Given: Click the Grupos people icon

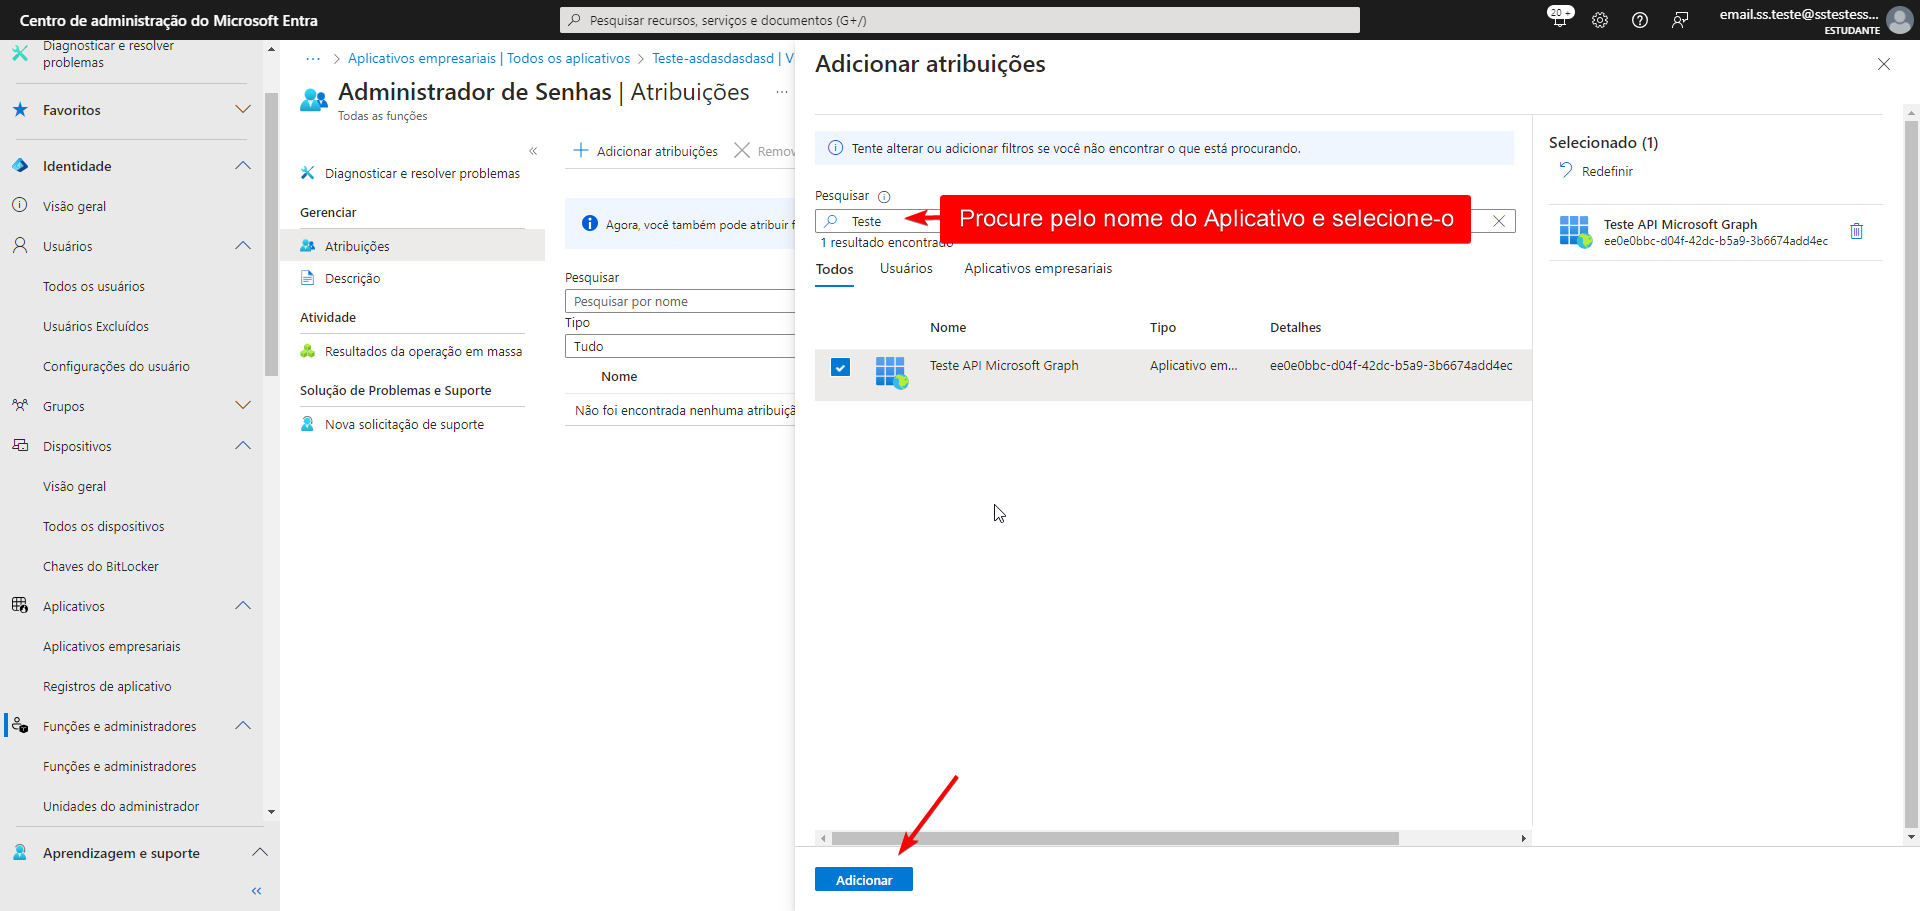Looking at the screenshot, I should (x=20, y=405).
